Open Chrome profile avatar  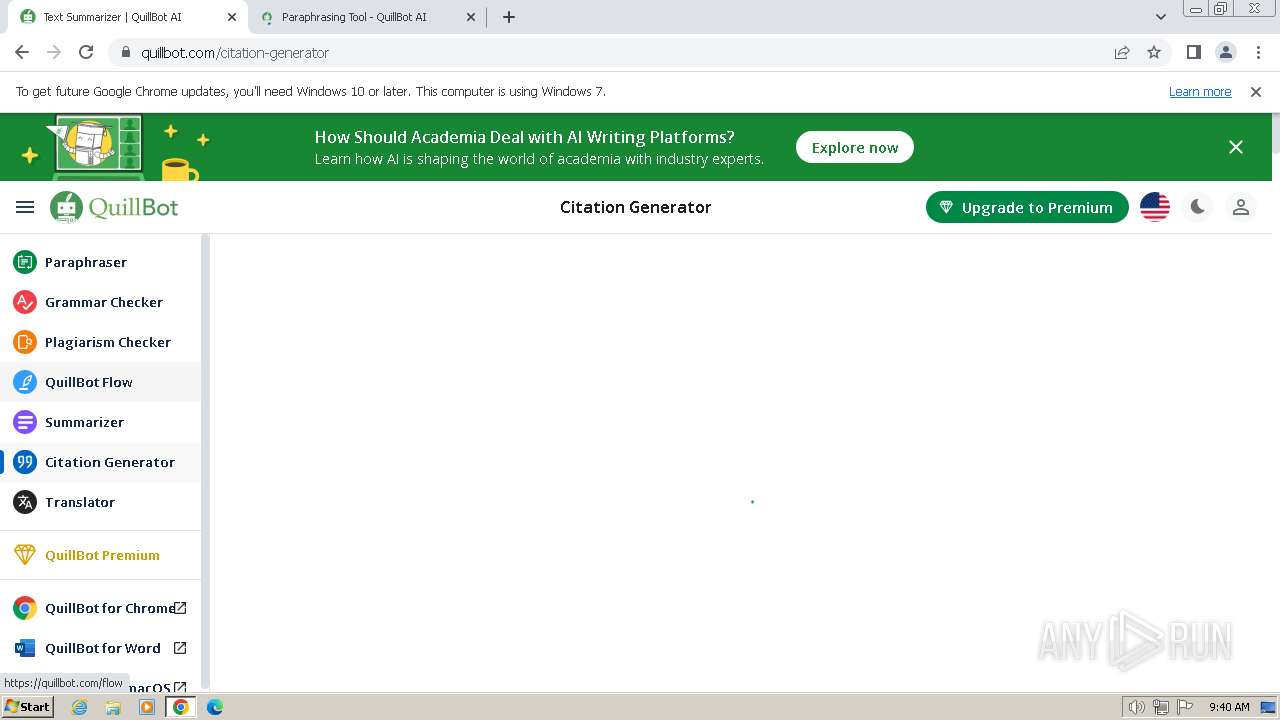1226,52
